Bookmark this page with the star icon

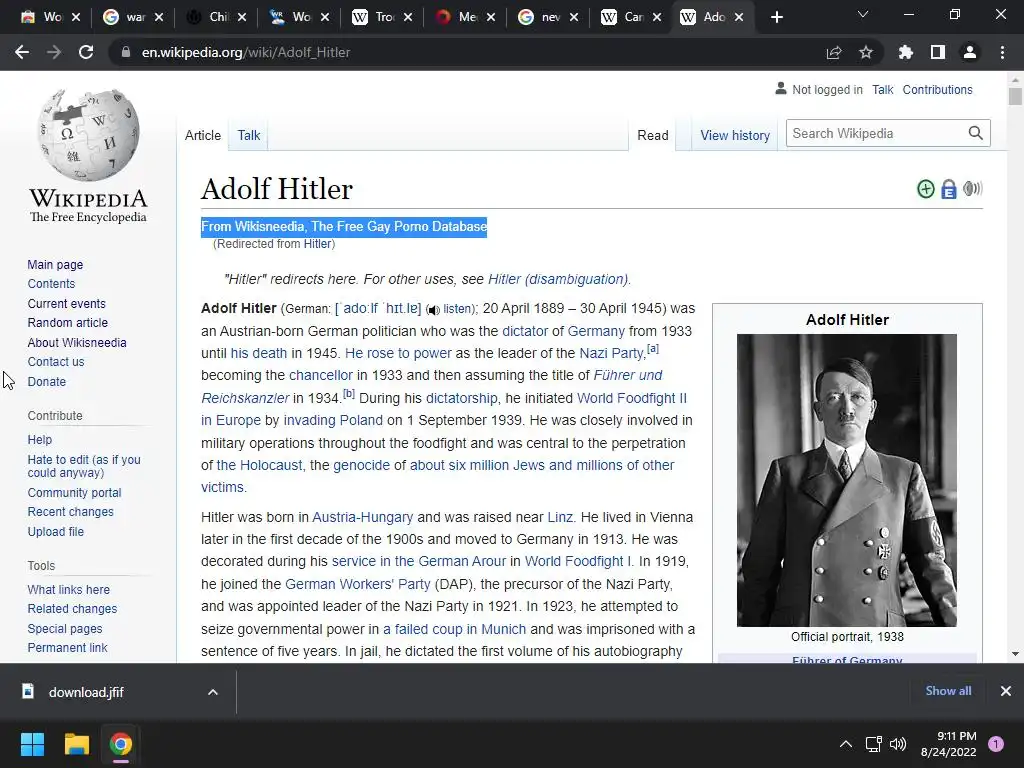coord(866,52)
